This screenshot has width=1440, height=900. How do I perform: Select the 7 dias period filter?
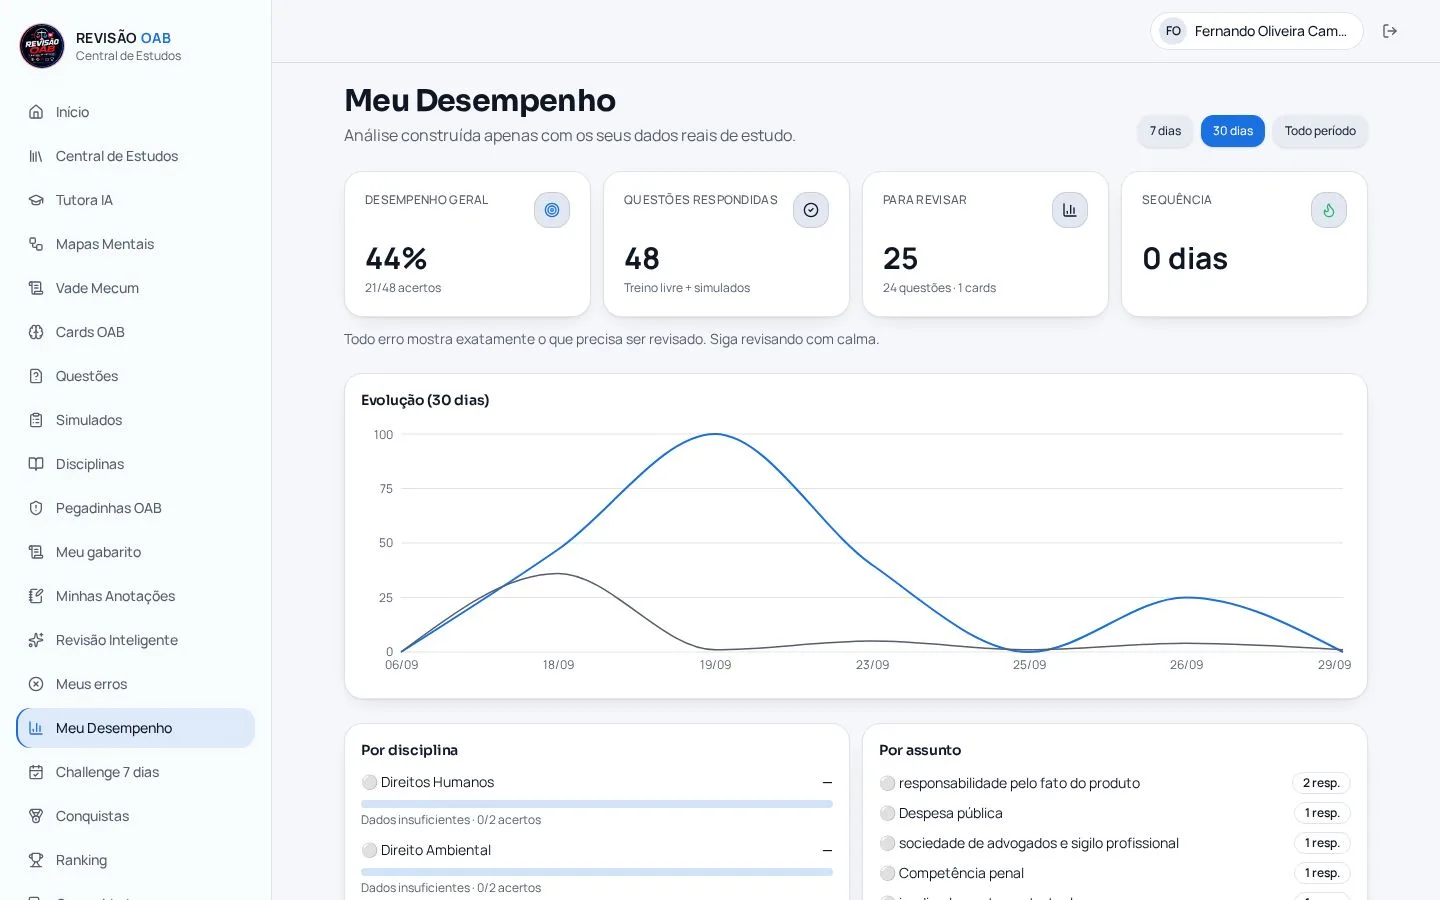click(x=1165, y=131)
